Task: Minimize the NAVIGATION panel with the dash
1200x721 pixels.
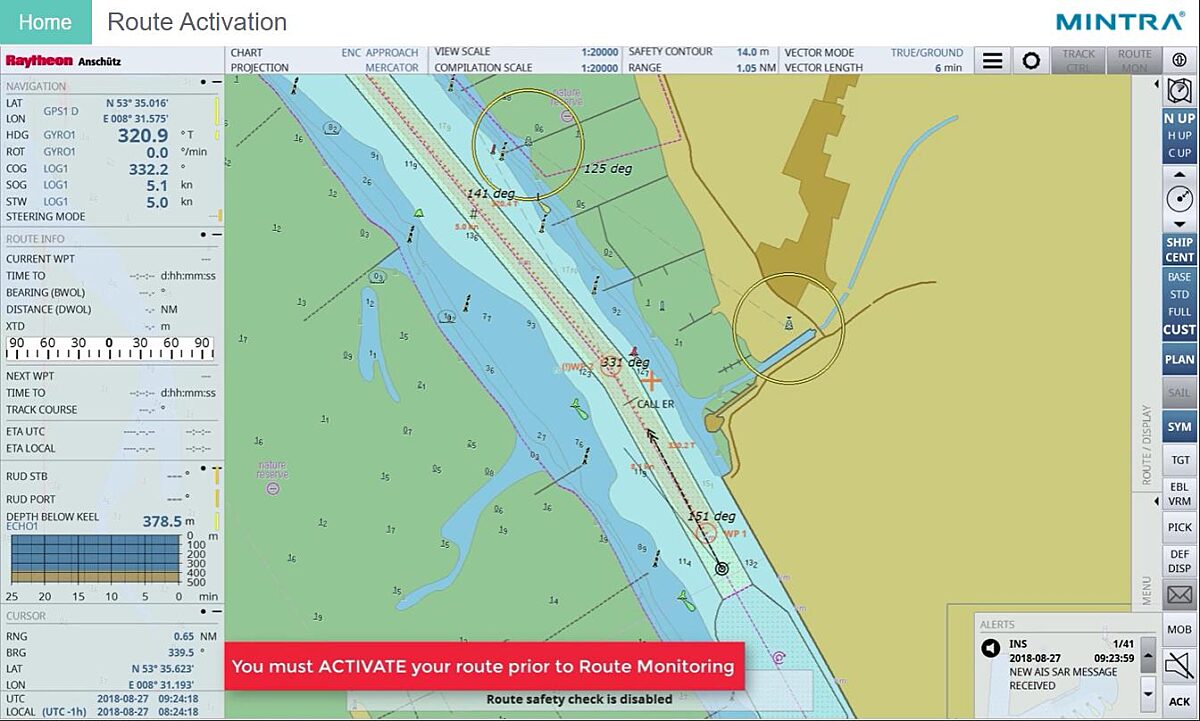Action: coord(217,82)
